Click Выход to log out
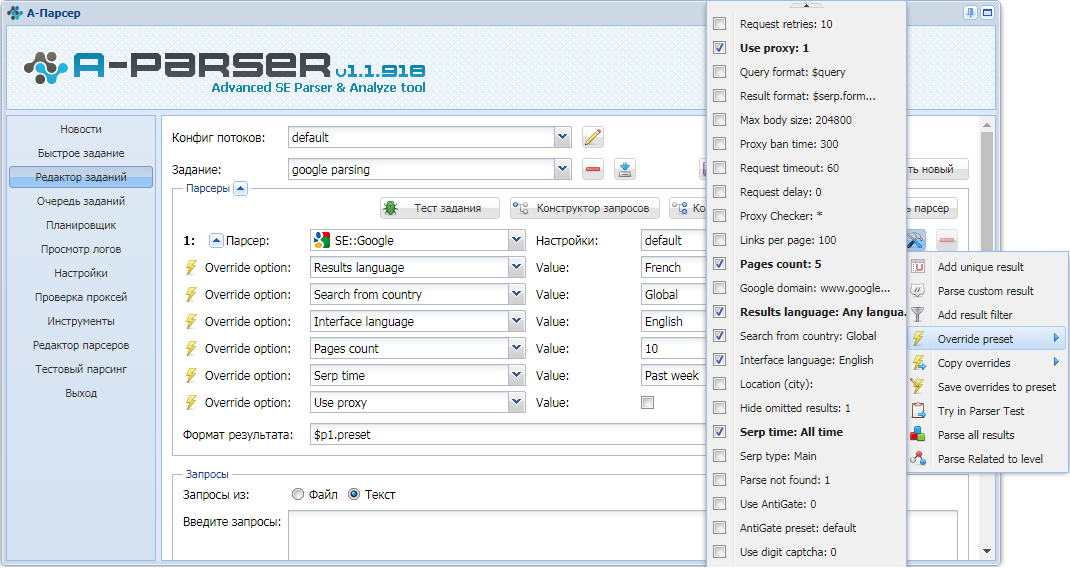The height and width of the screenshot is (568, 1070). point(81,393)
